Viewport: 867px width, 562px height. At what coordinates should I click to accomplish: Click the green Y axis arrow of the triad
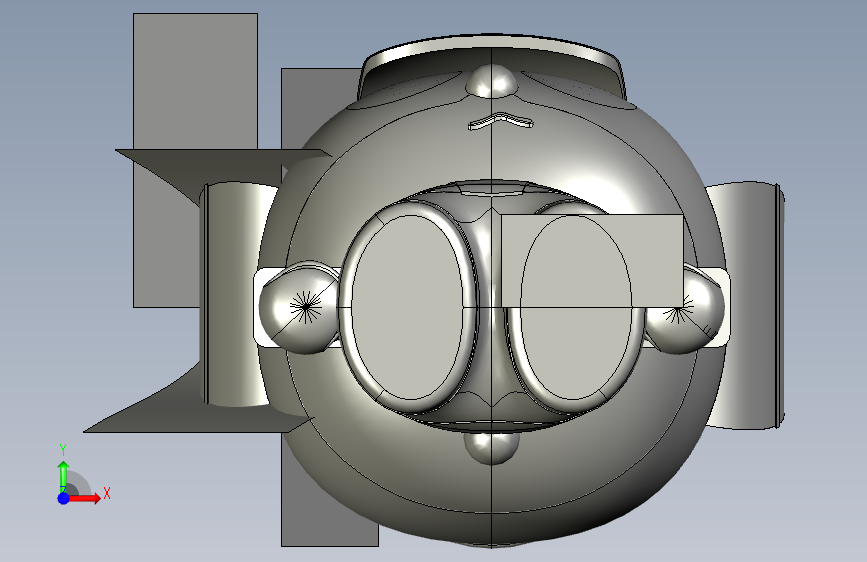click(63, 477)
